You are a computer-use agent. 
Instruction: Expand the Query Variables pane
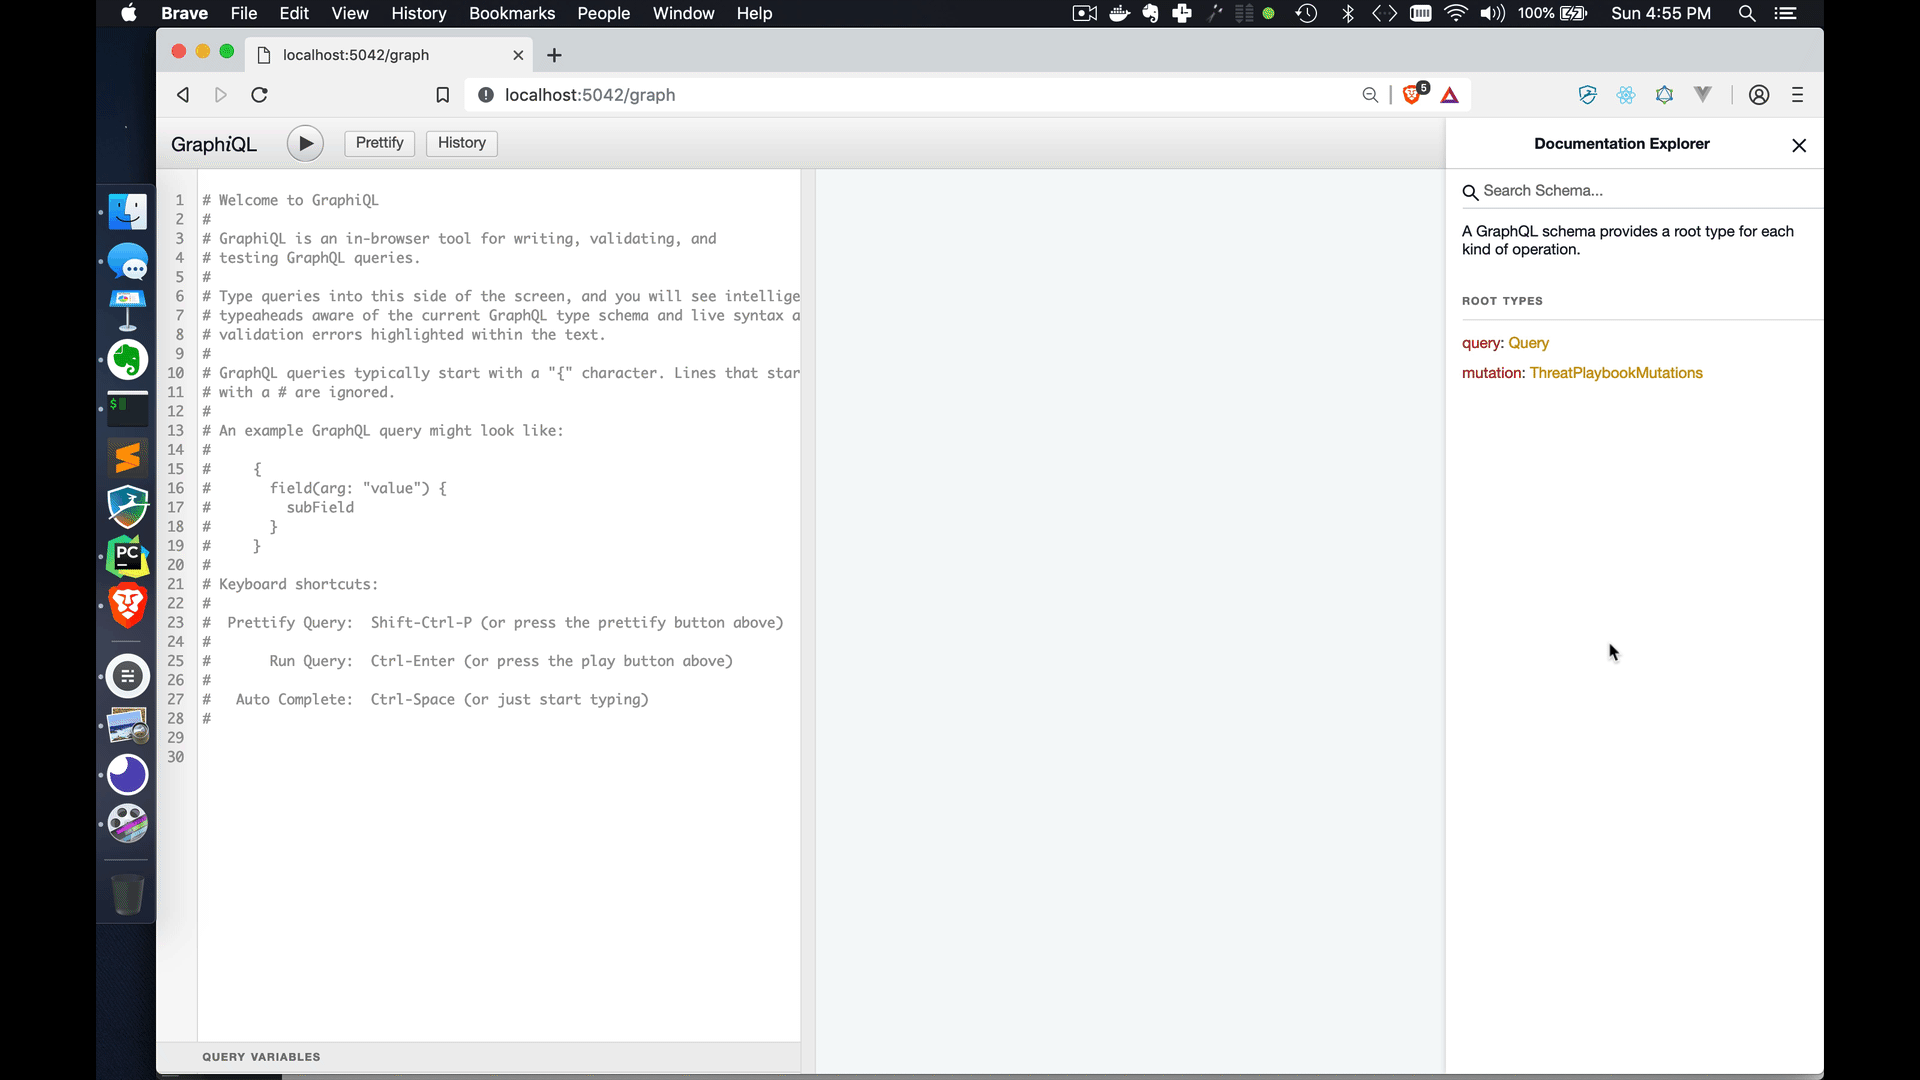click(x=262, y=1057)
